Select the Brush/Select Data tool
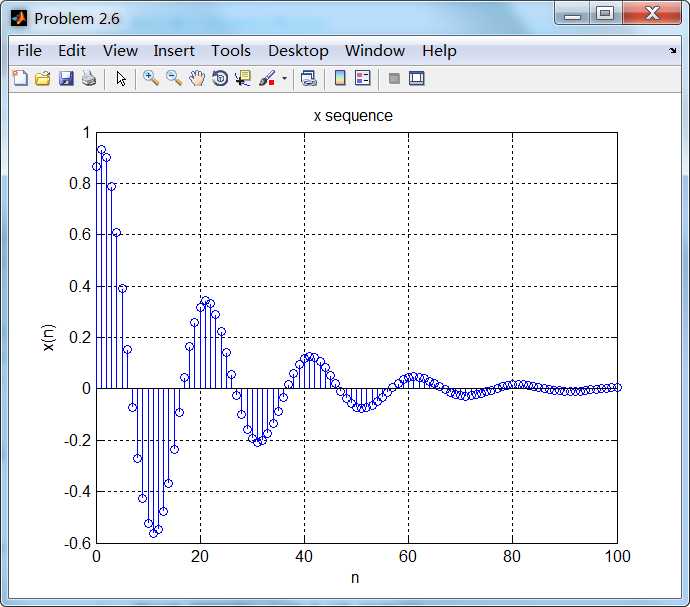690x607 pixels. [267, 78]
